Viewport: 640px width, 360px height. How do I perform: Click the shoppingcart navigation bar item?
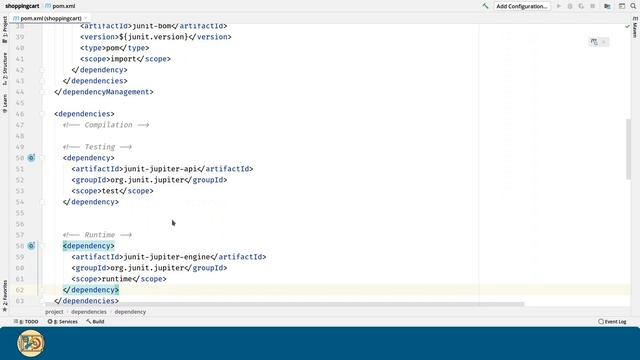pos(22,6)
